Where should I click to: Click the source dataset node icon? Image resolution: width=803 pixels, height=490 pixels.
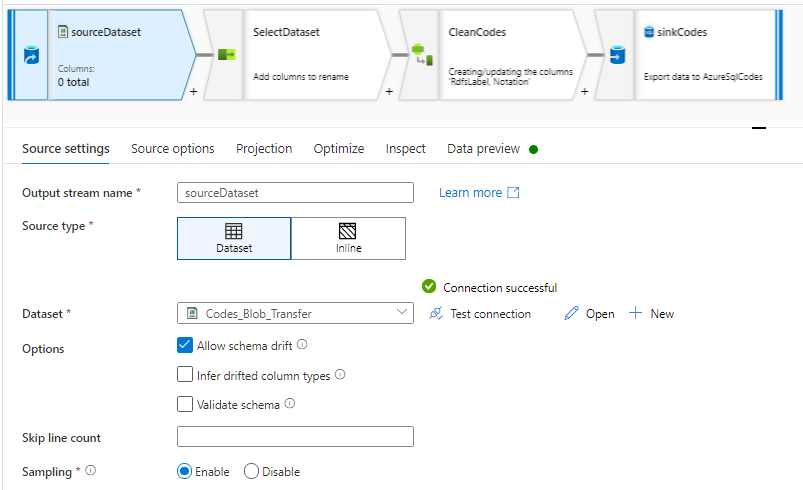pyautogui.click(x=30, y=56)
